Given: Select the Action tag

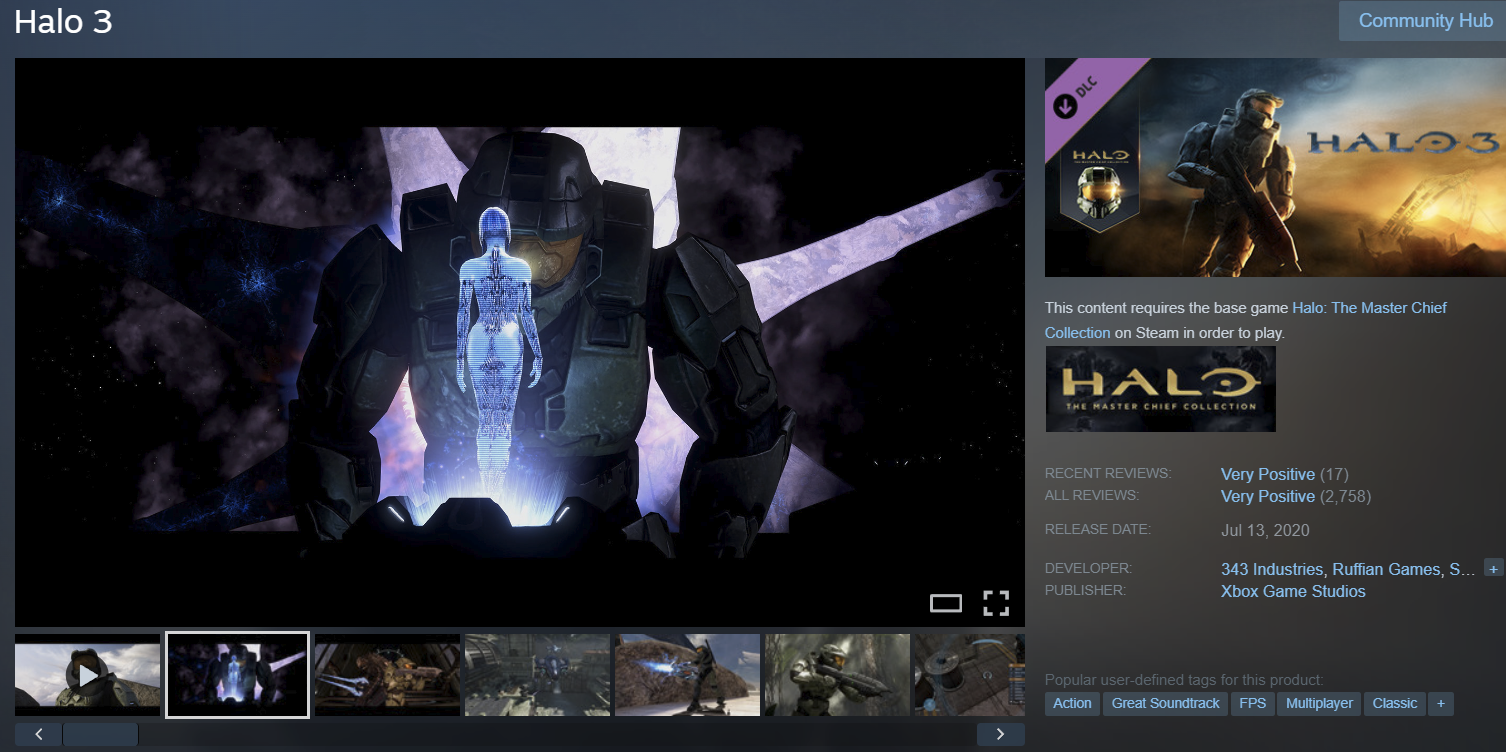Looking at the screenshot, I should [x=1072, y=703].
